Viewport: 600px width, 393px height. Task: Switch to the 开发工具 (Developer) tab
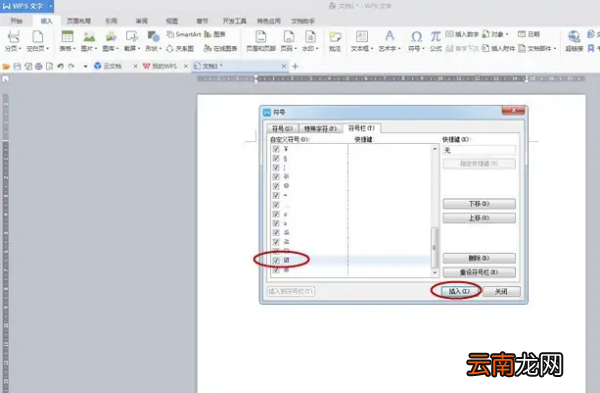coord(235,21)
